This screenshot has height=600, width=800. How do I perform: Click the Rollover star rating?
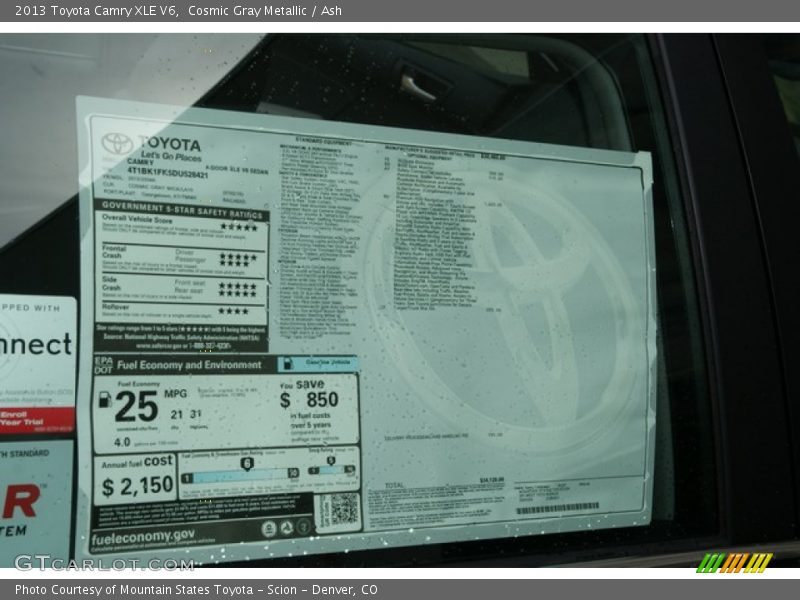point(234,311)
